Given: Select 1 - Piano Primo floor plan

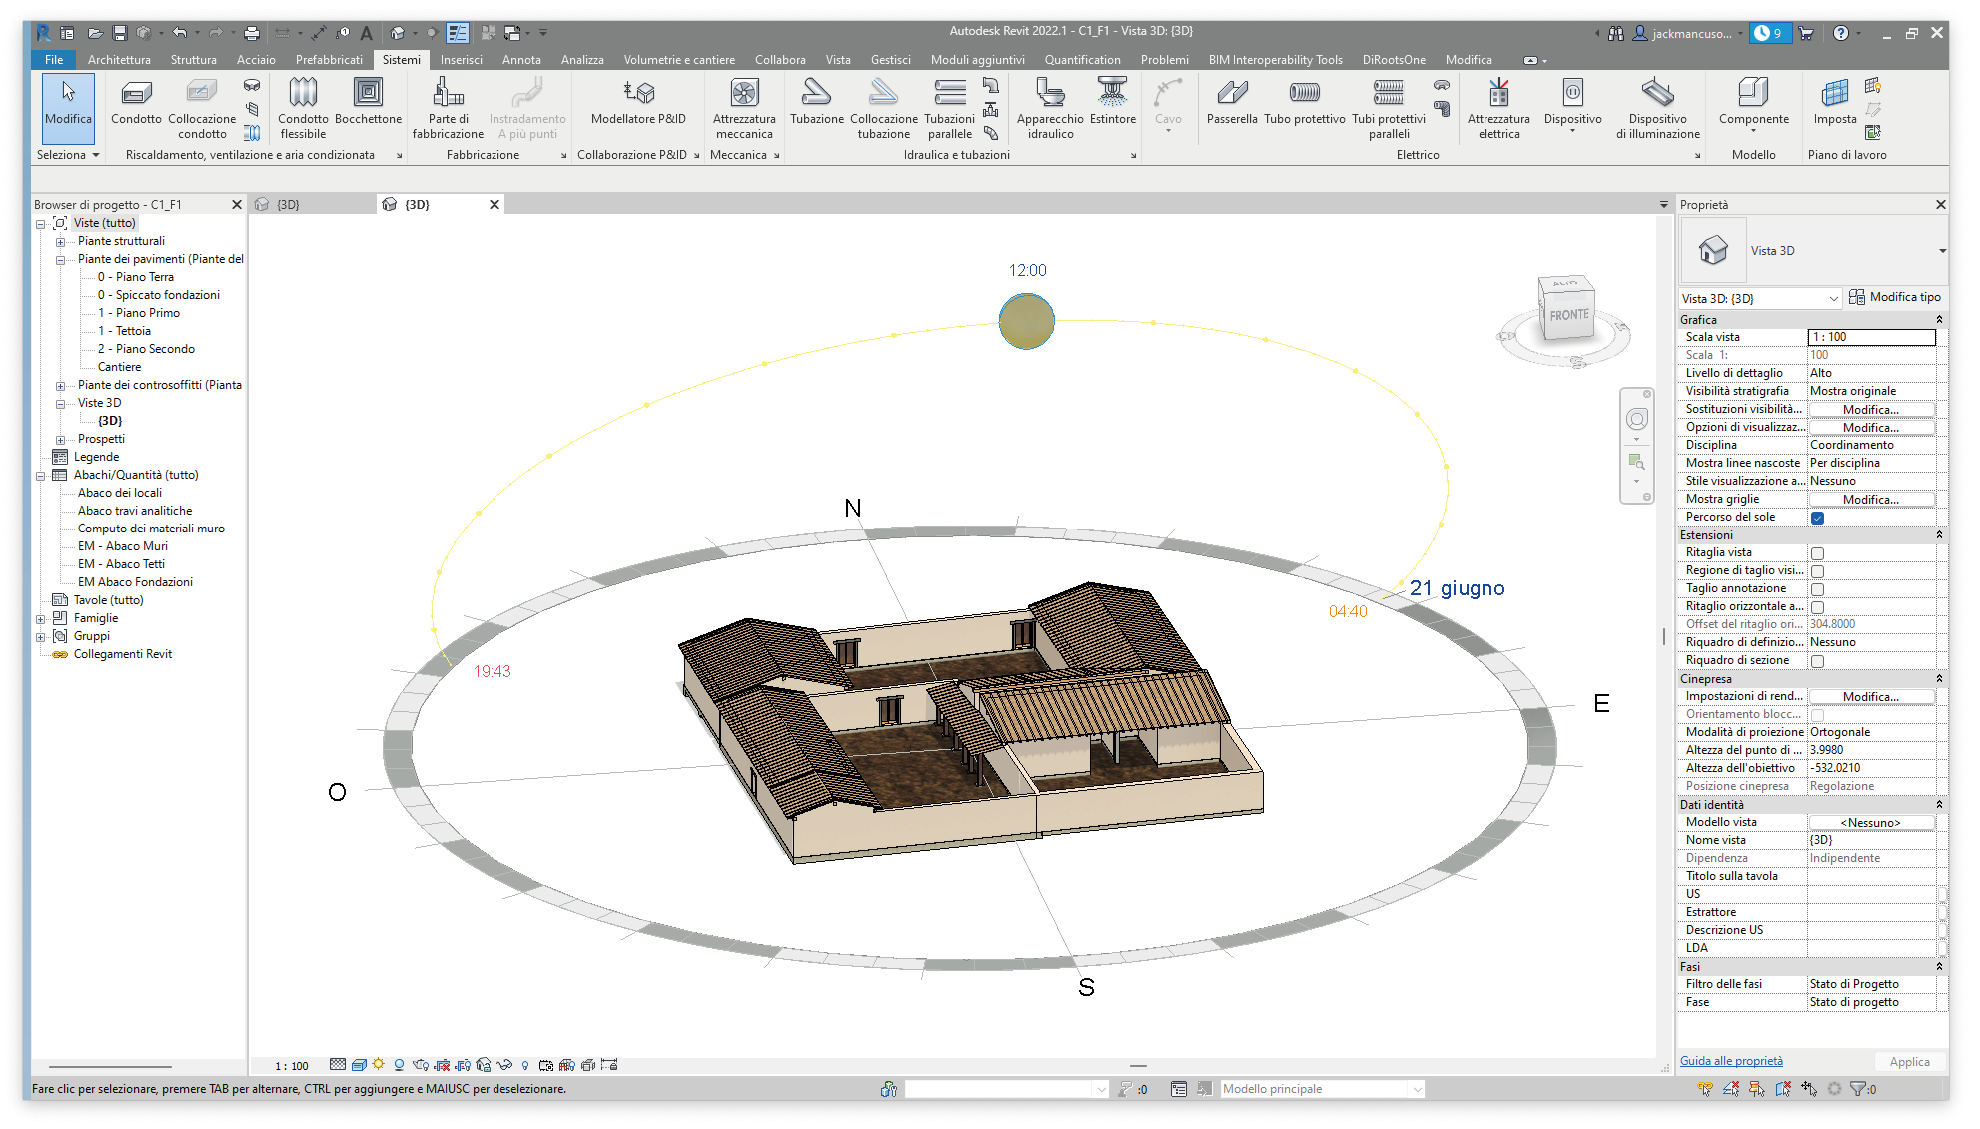Looking at the screenshot, I should 139,313.
